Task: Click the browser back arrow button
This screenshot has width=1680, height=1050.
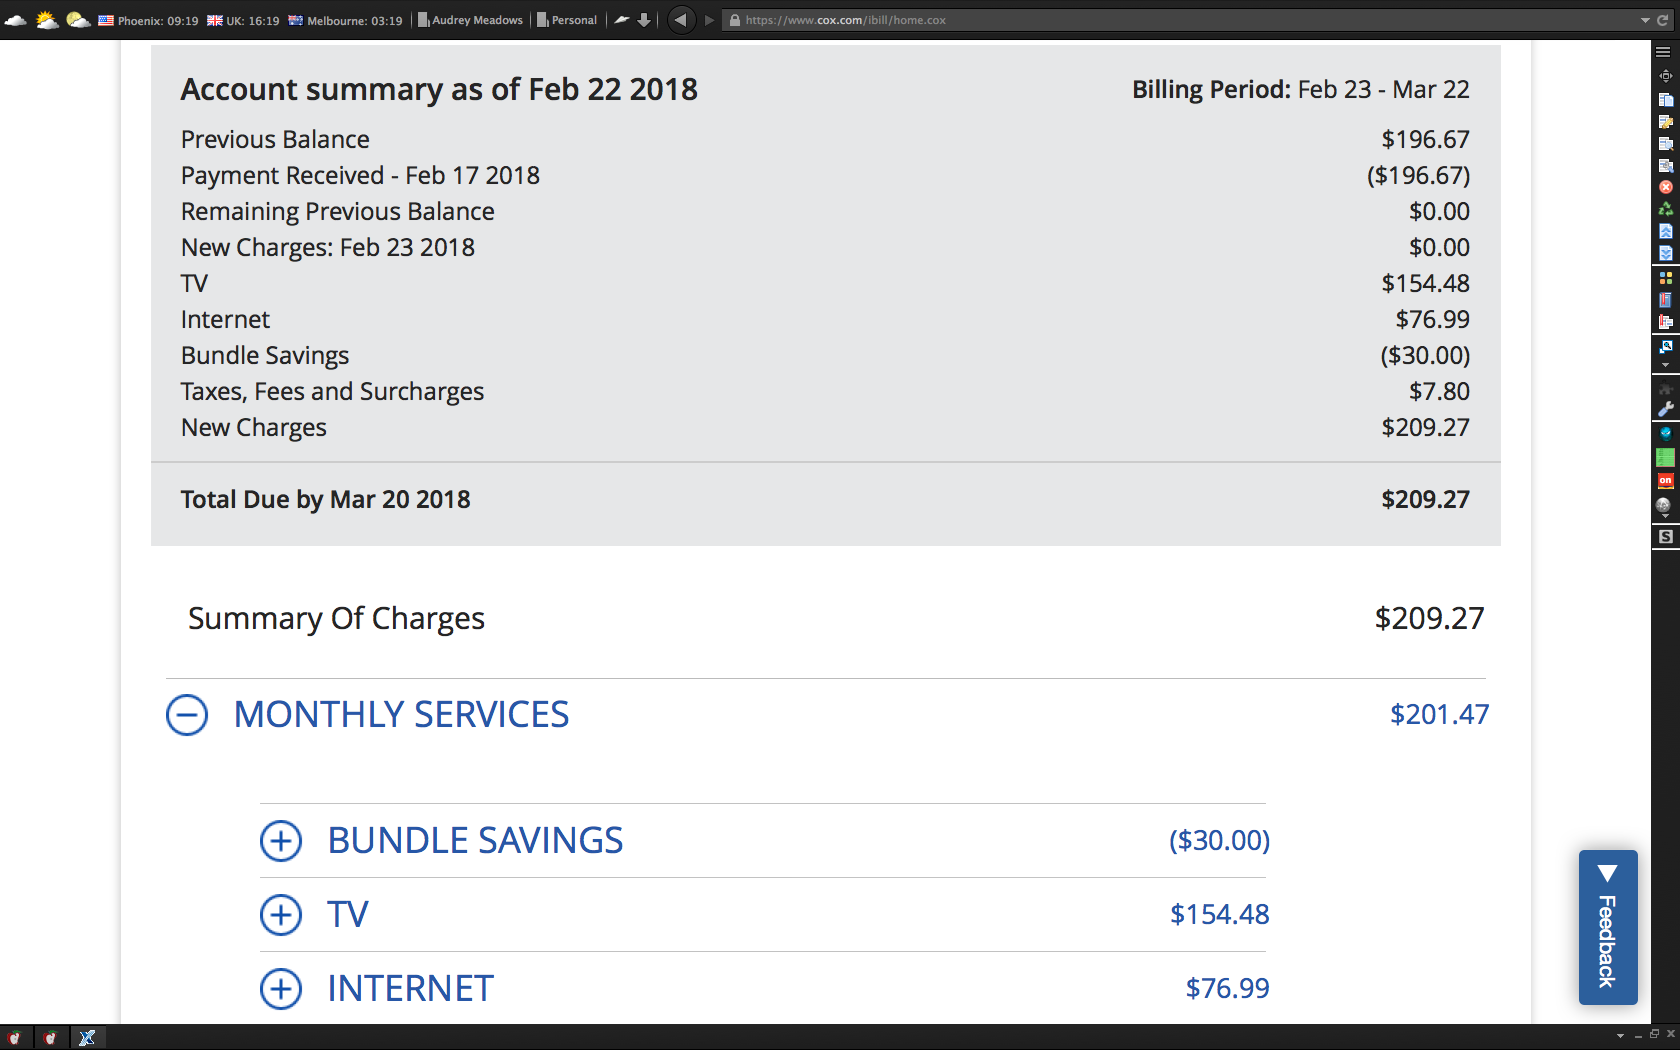Action: [x=681, y=20]
